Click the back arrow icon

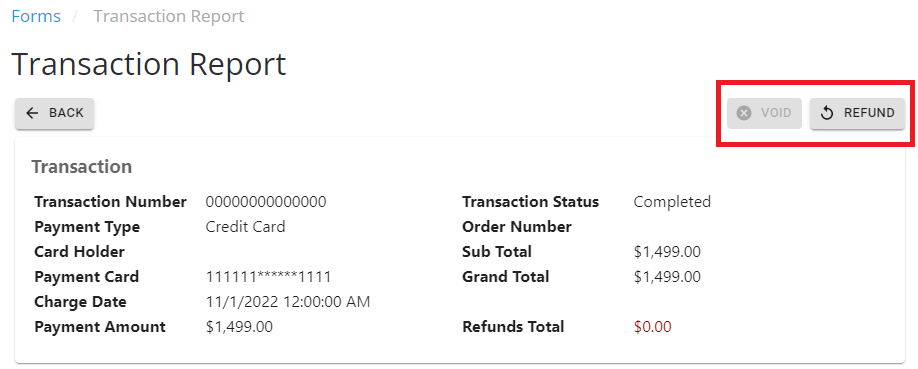(33, 113)
